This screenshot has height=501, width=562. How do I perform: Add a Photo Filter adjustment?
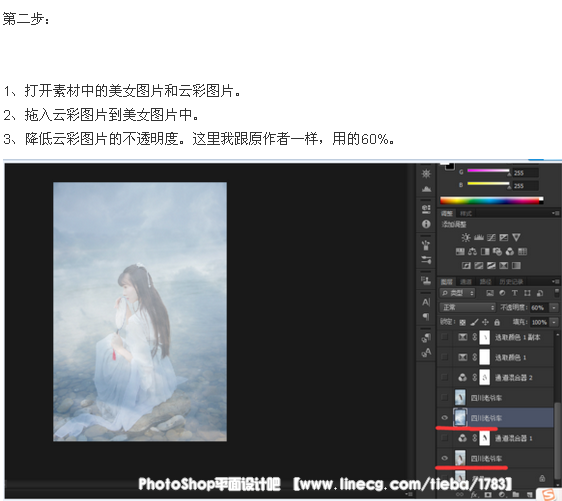497,252
